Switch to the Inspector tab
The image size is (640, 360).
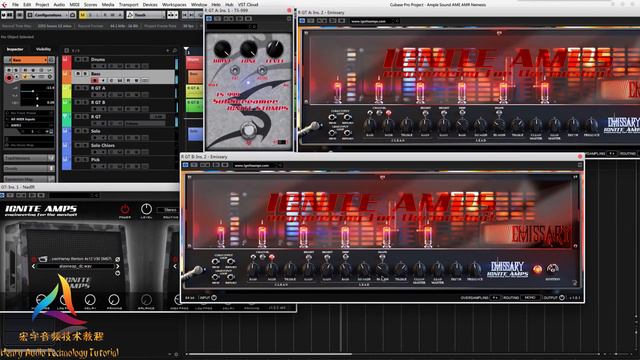coord(15,49)
